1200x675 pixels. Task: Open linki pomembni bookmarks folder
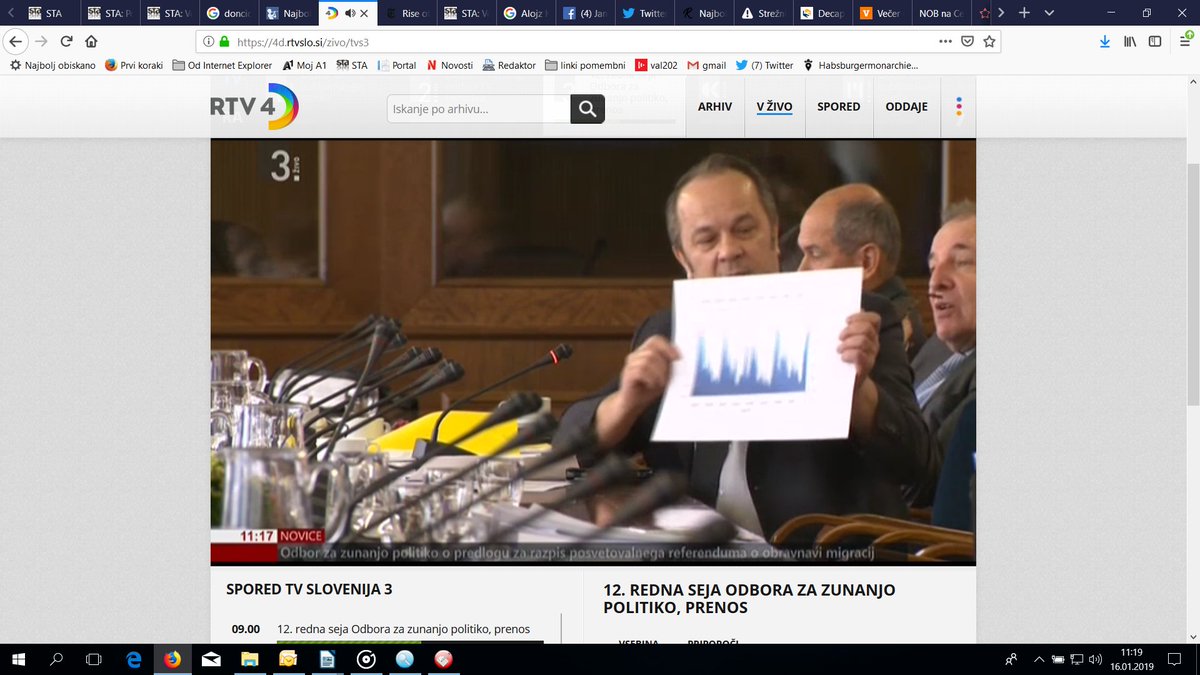point(586,65)
